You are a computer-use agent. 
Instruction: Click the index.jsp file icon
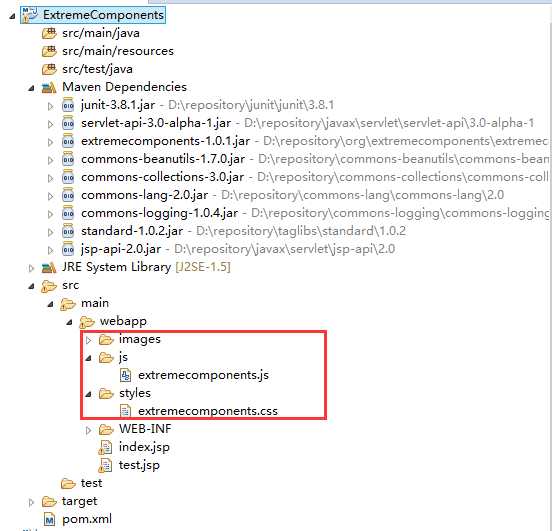click(x=105, y=447)
